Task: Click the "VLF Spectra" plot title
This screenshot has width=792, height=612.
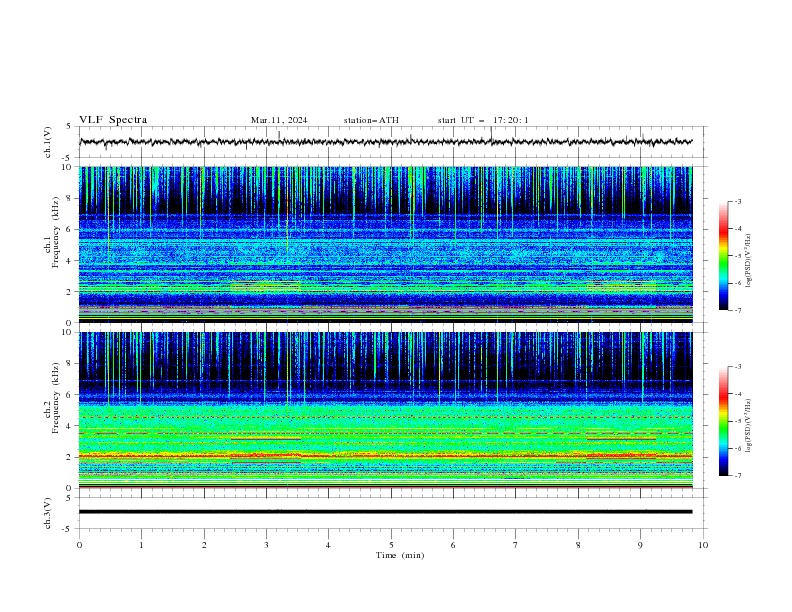Action: 113,120
